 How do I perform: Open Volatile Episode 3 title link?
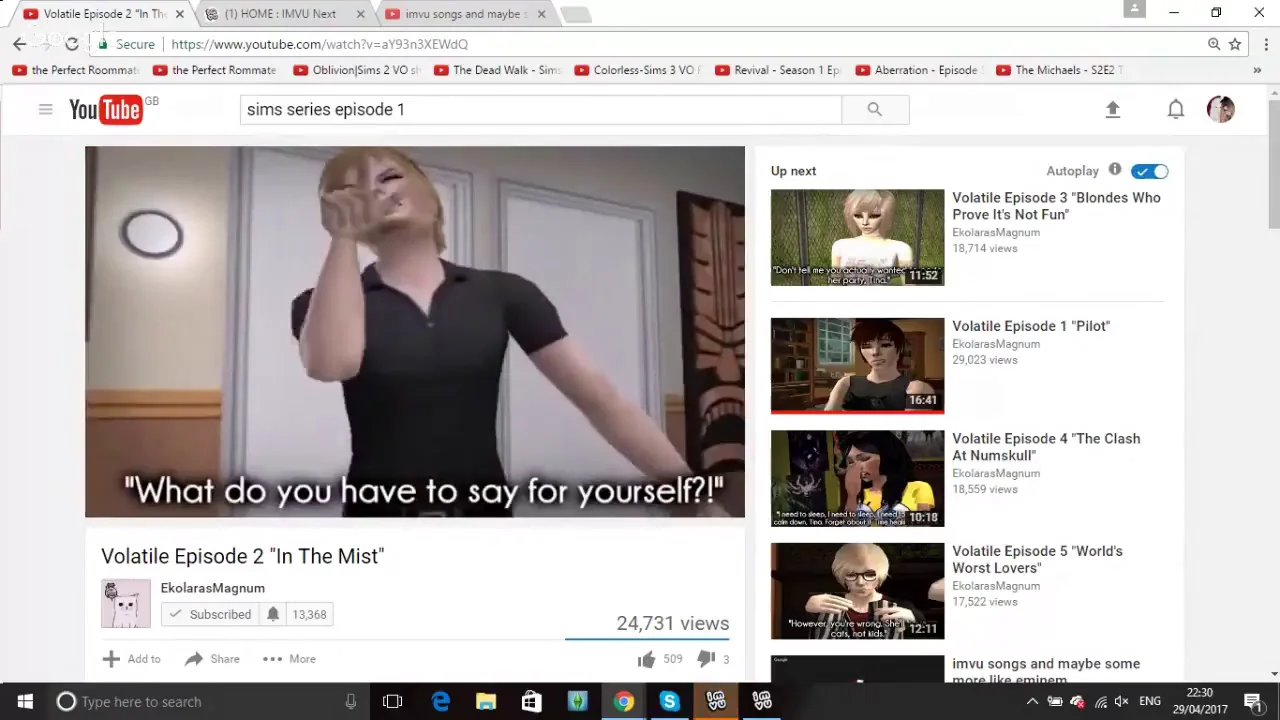click(1055, 206)
